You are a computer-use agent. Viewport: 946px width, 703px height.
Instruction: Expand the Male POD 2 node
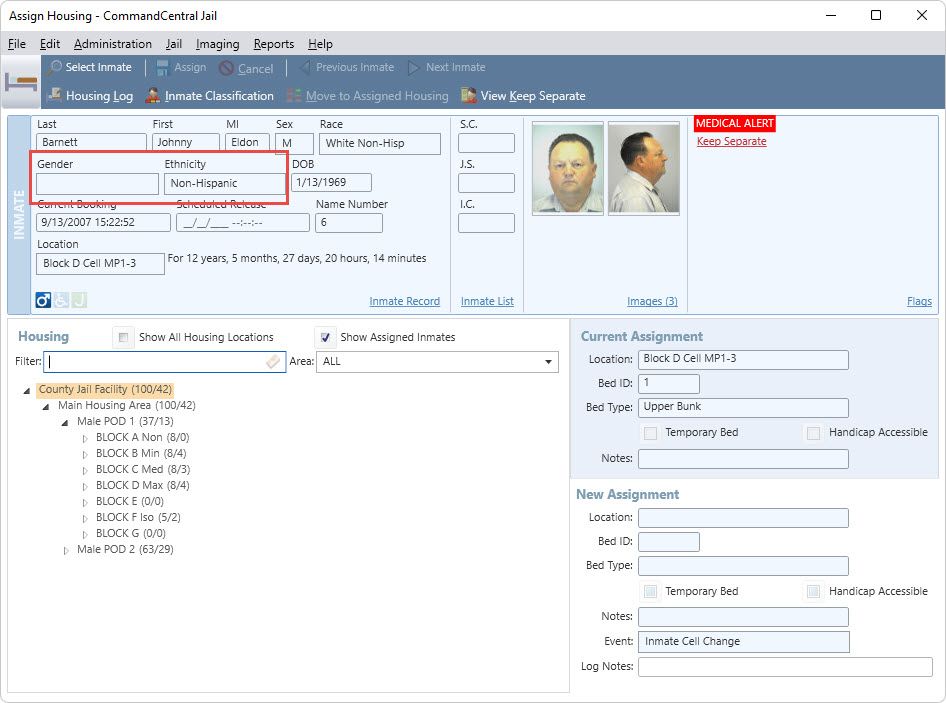pos(66,550)
